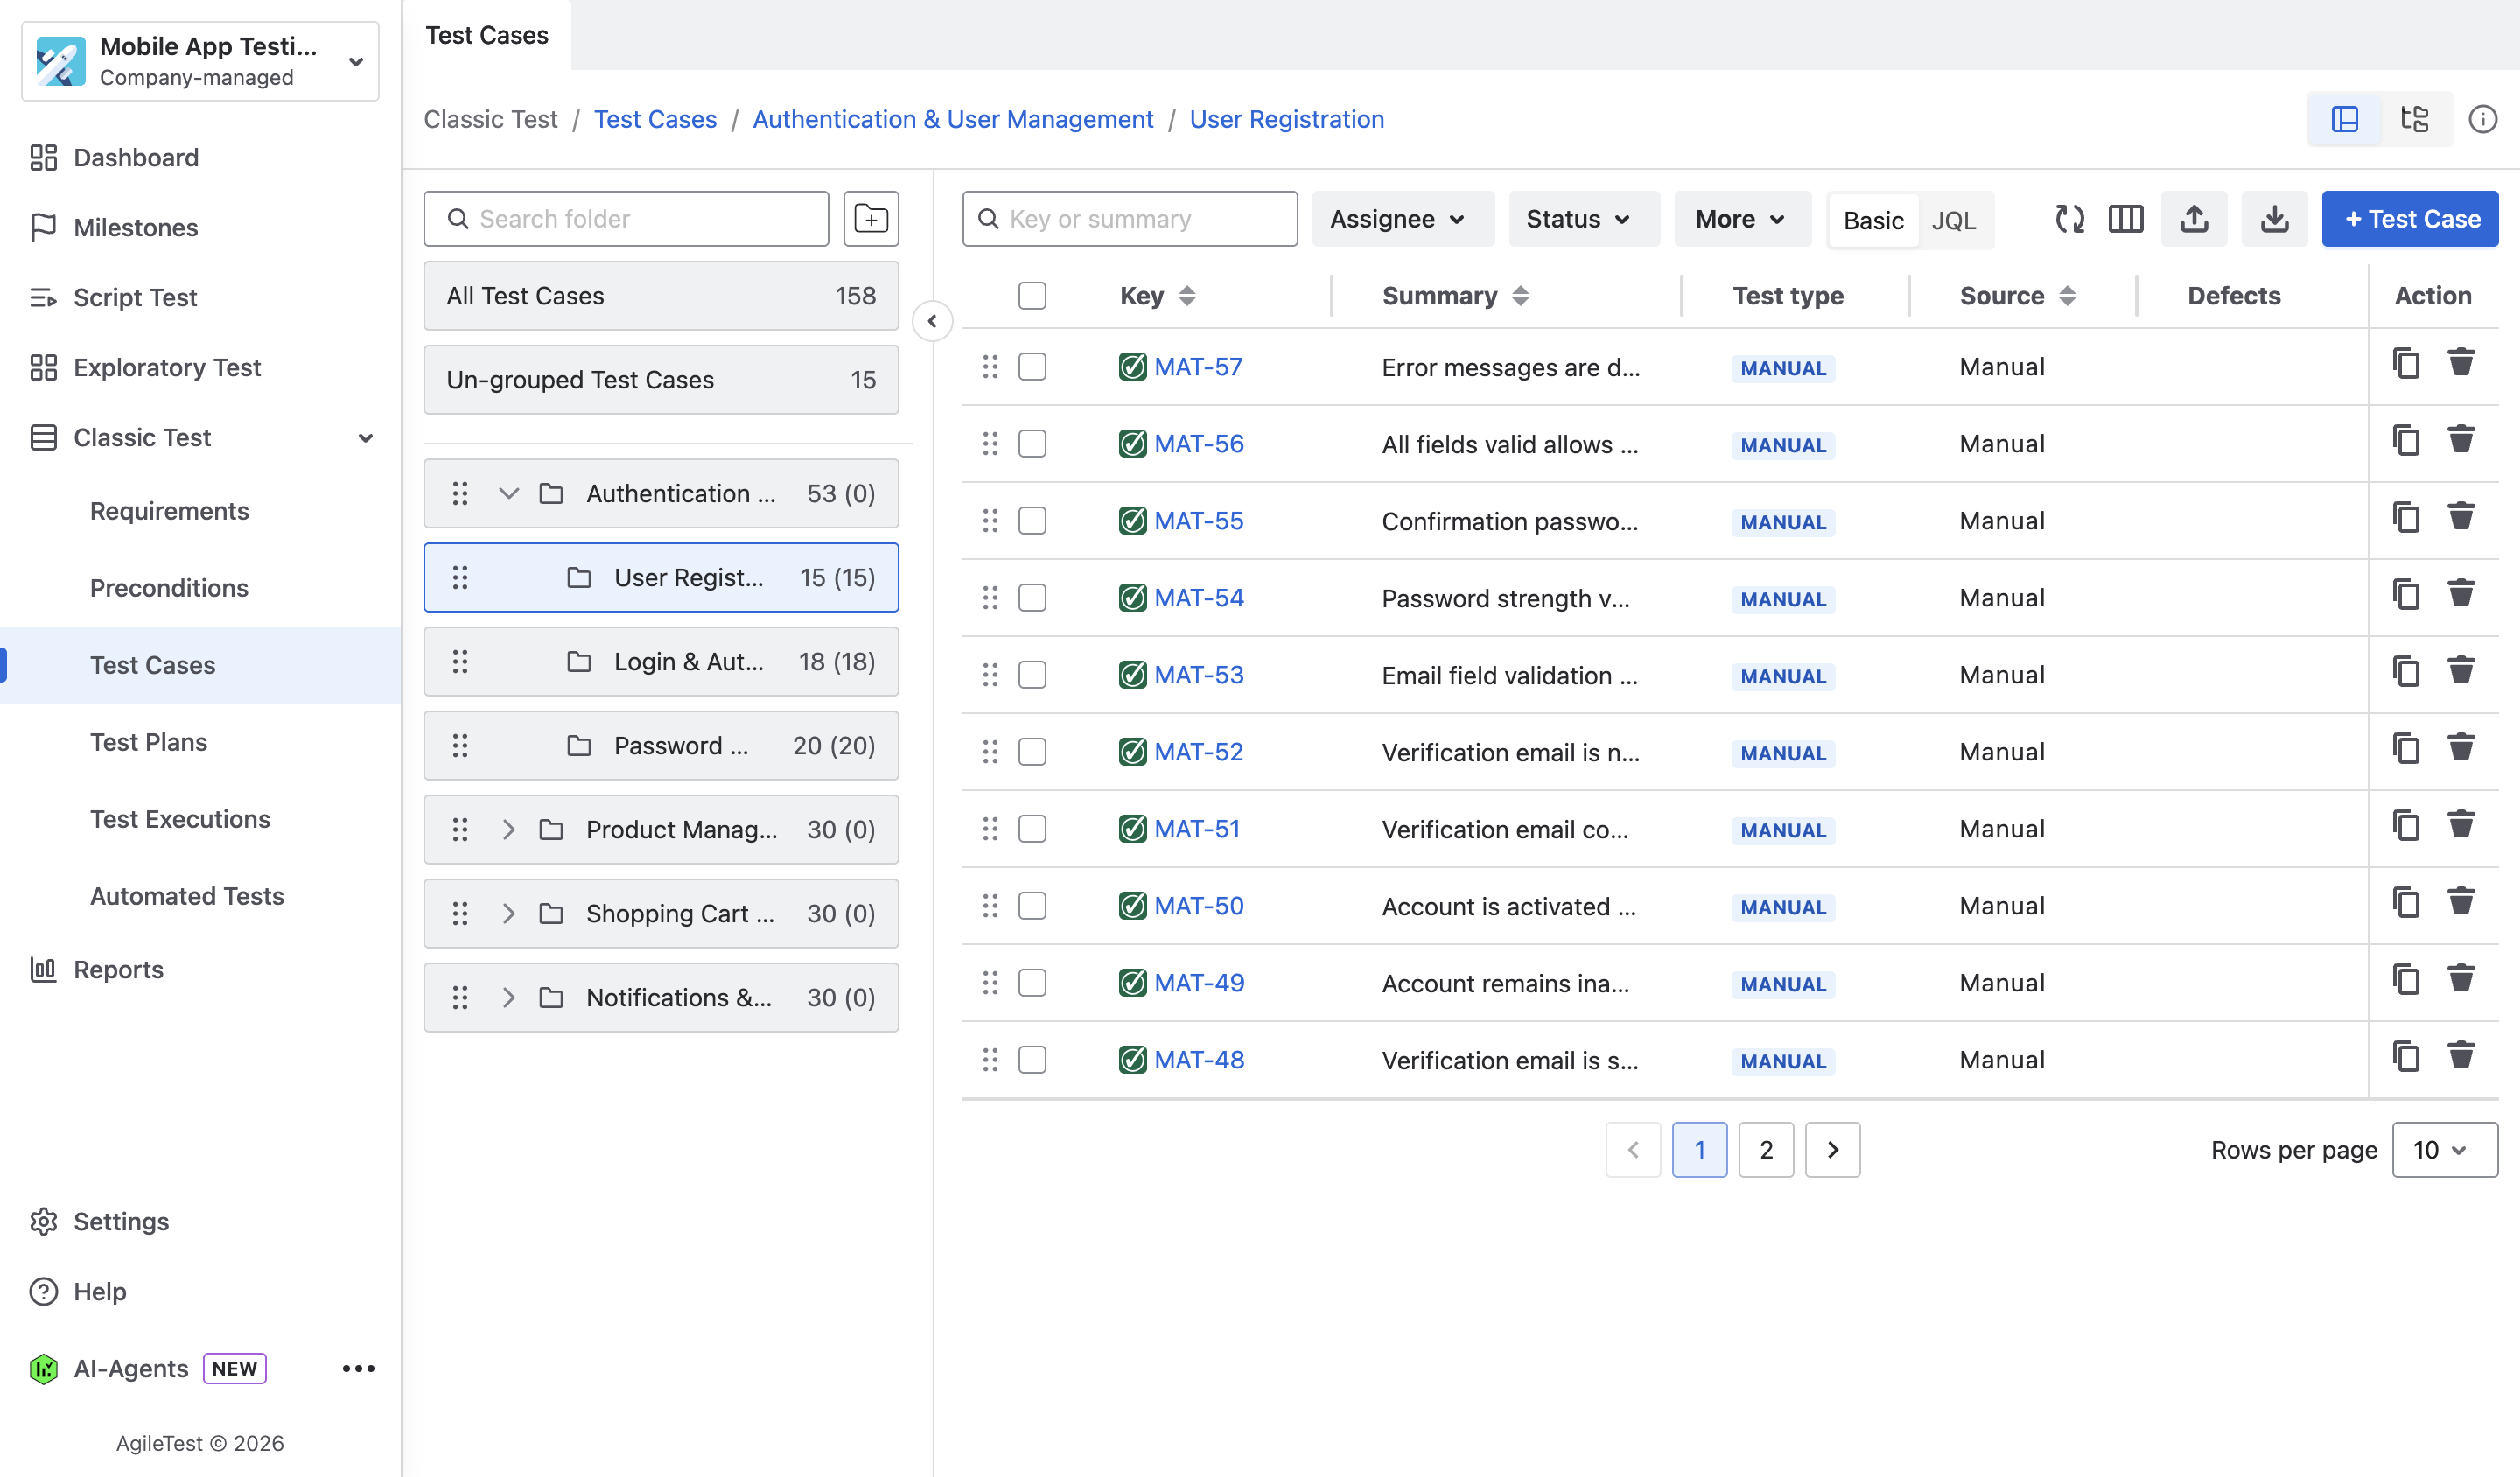Viewport: 2520px width, 1477px height.
Task: Sort by Key column arrows
Action: (x=1187, y=296)
